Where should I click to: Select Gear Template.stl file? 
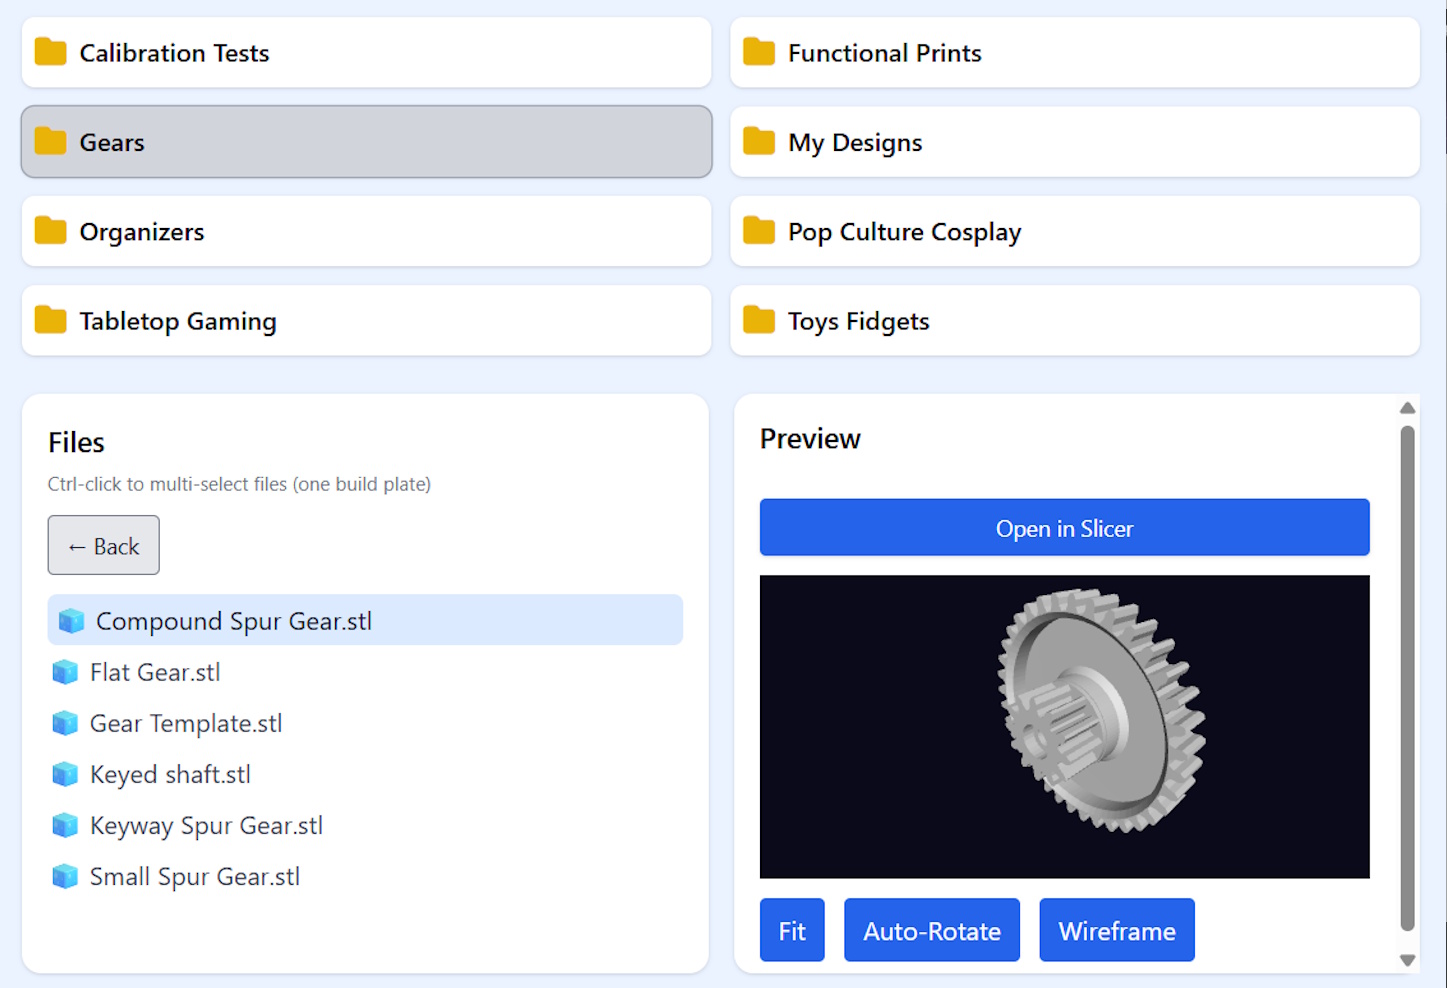click(365, 723)
